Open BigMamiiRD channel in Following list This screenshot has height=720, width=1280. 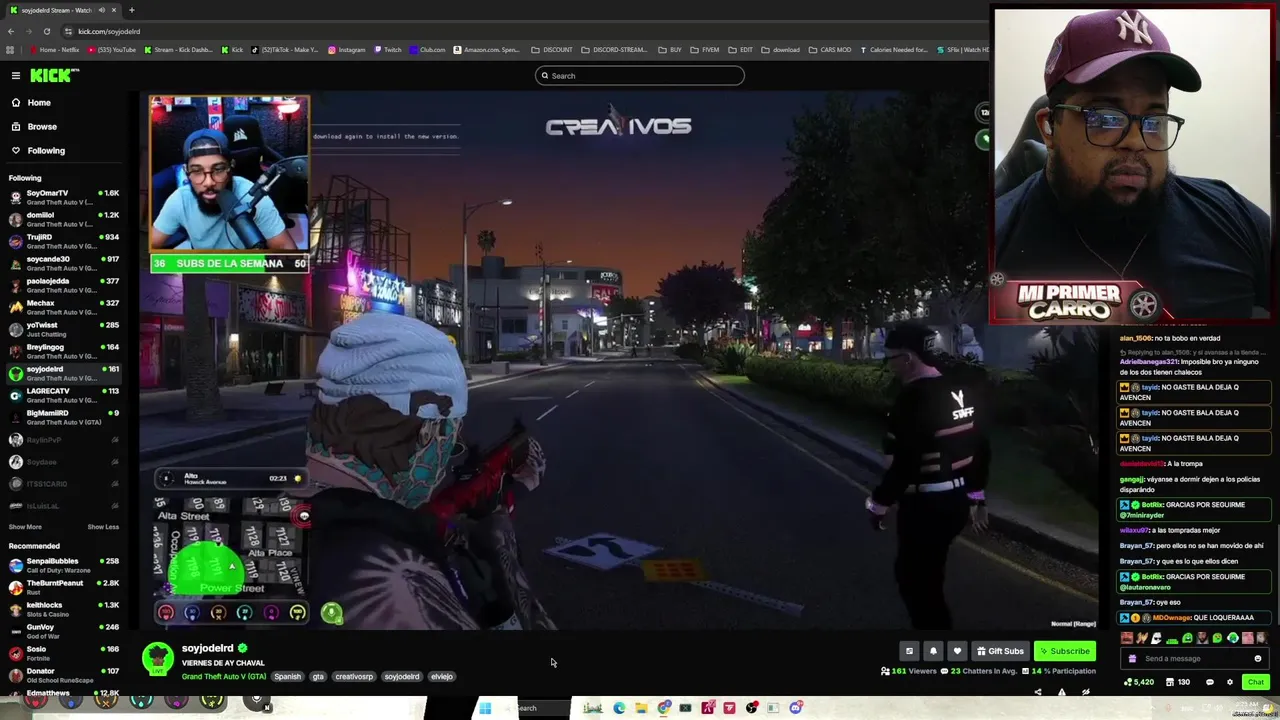click(x=64, y=417)
